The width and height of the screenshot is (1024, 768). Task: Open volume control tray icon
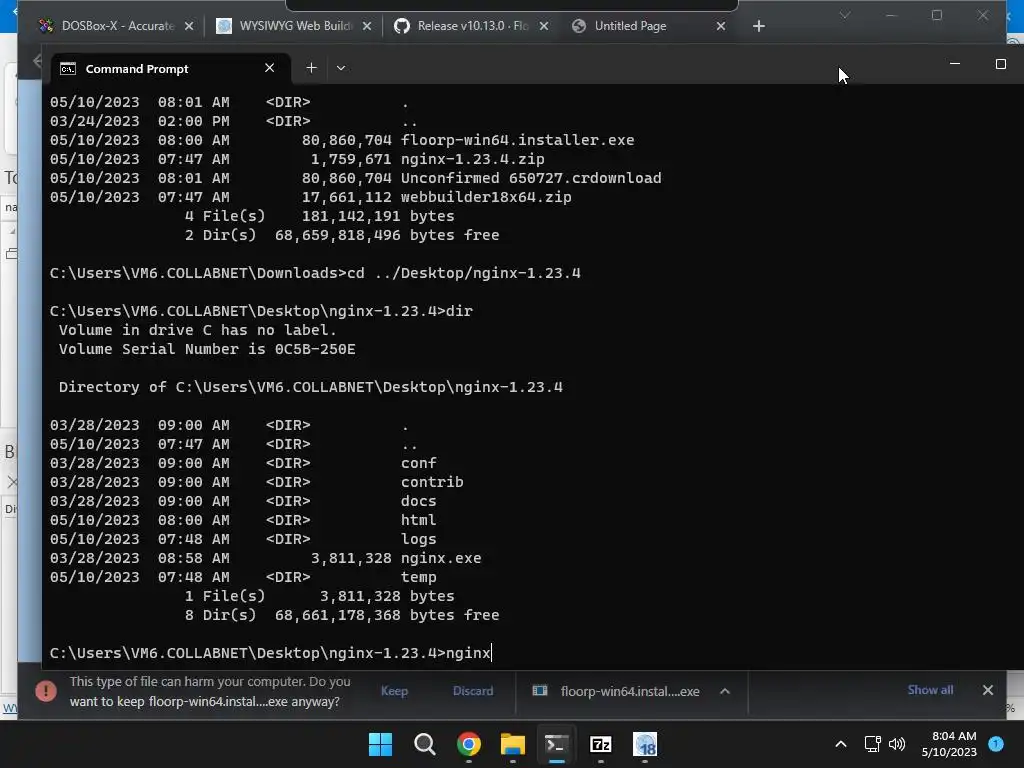pyautogui.click(x=897, y=744)
